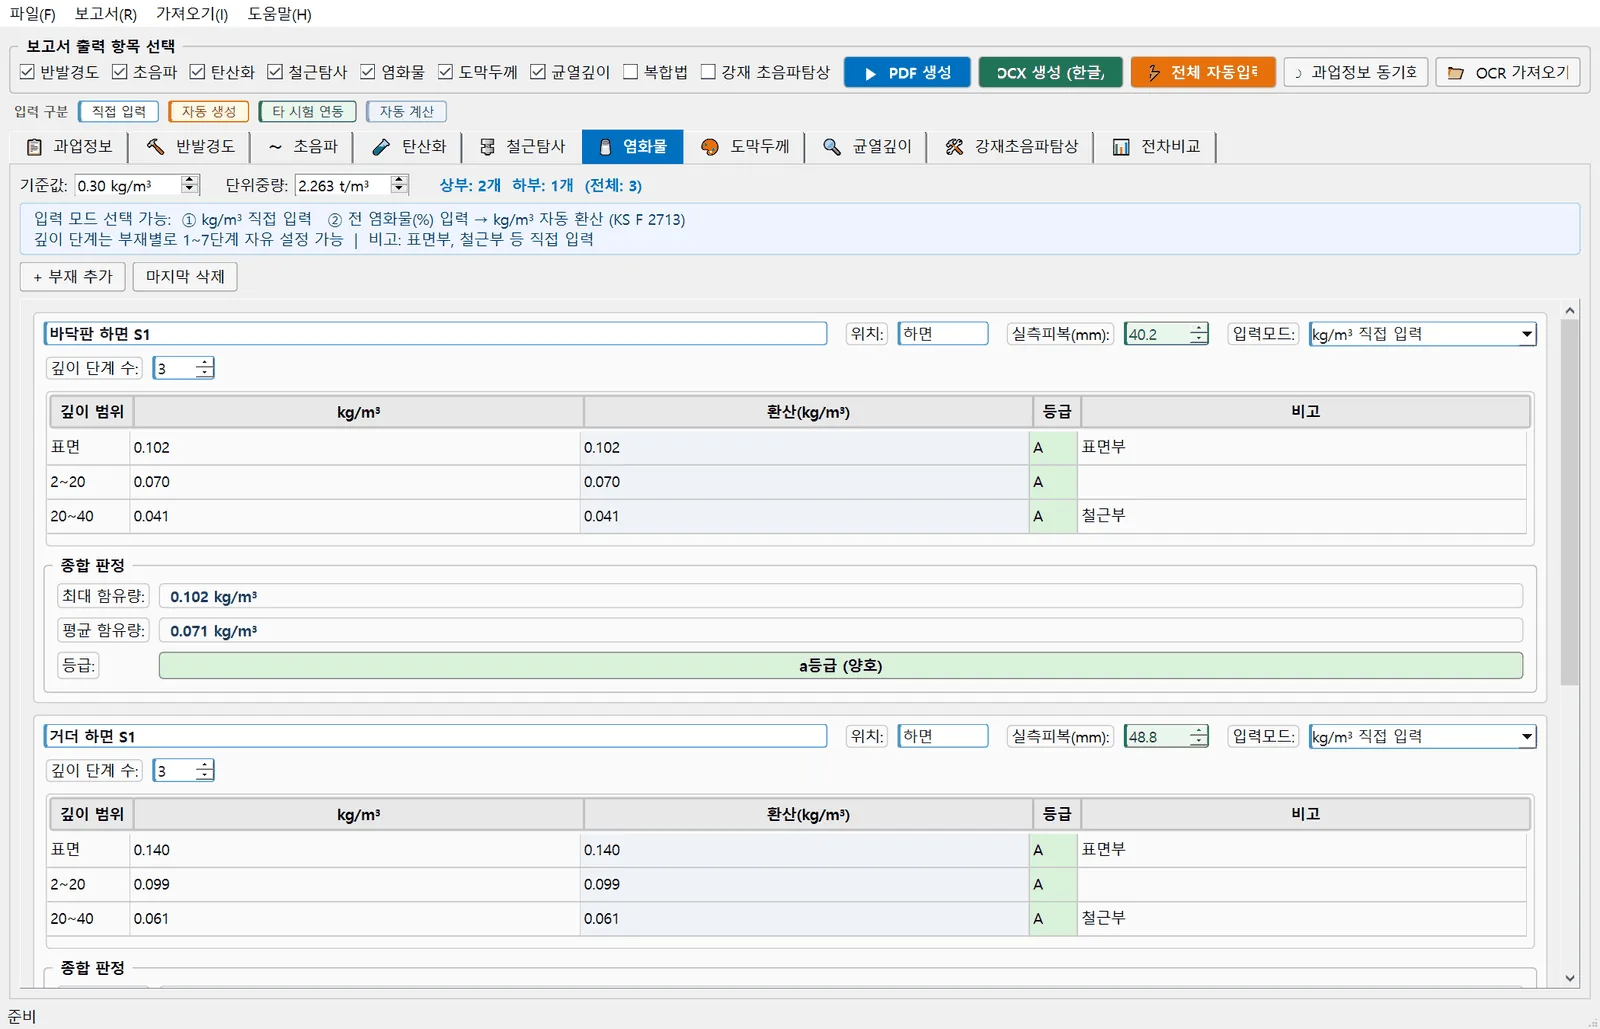Click the scrollbar down arrow at bottom
Image resolution: width=1600 pixels, height=1029 pixels.
click(x=1570, y=979)
